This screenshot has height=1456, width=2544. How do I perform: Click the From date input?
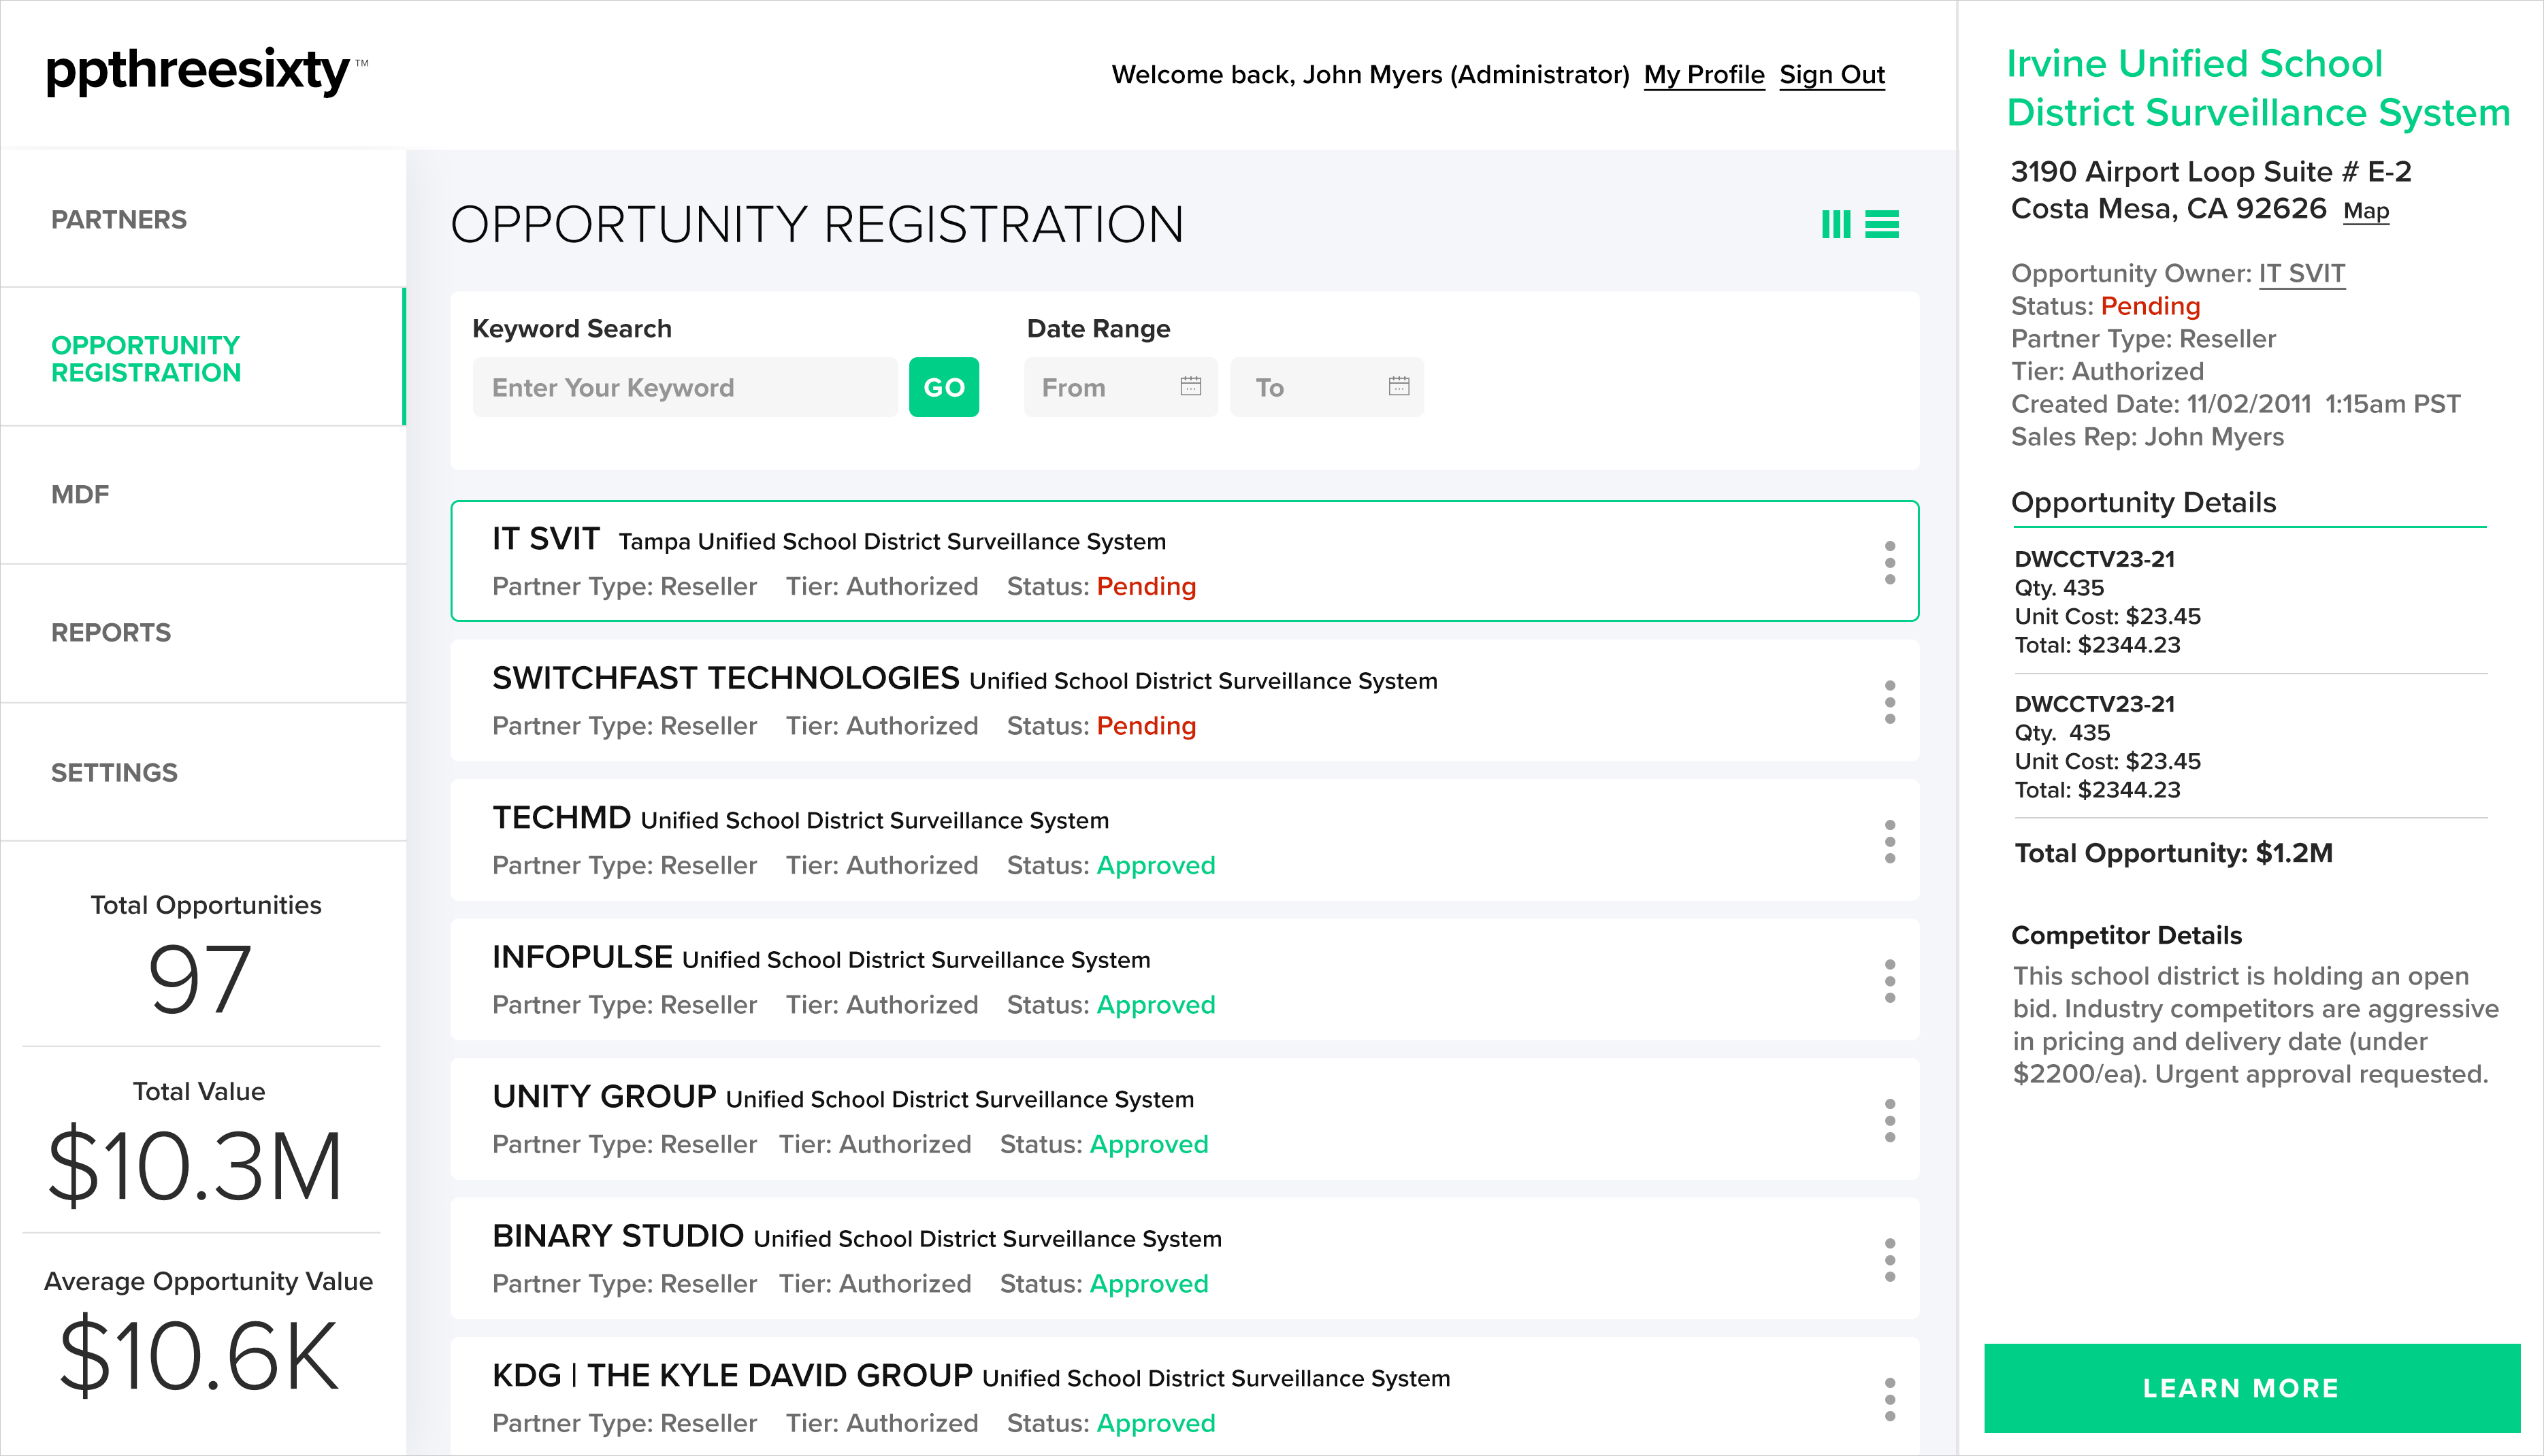coord(1120,387)
